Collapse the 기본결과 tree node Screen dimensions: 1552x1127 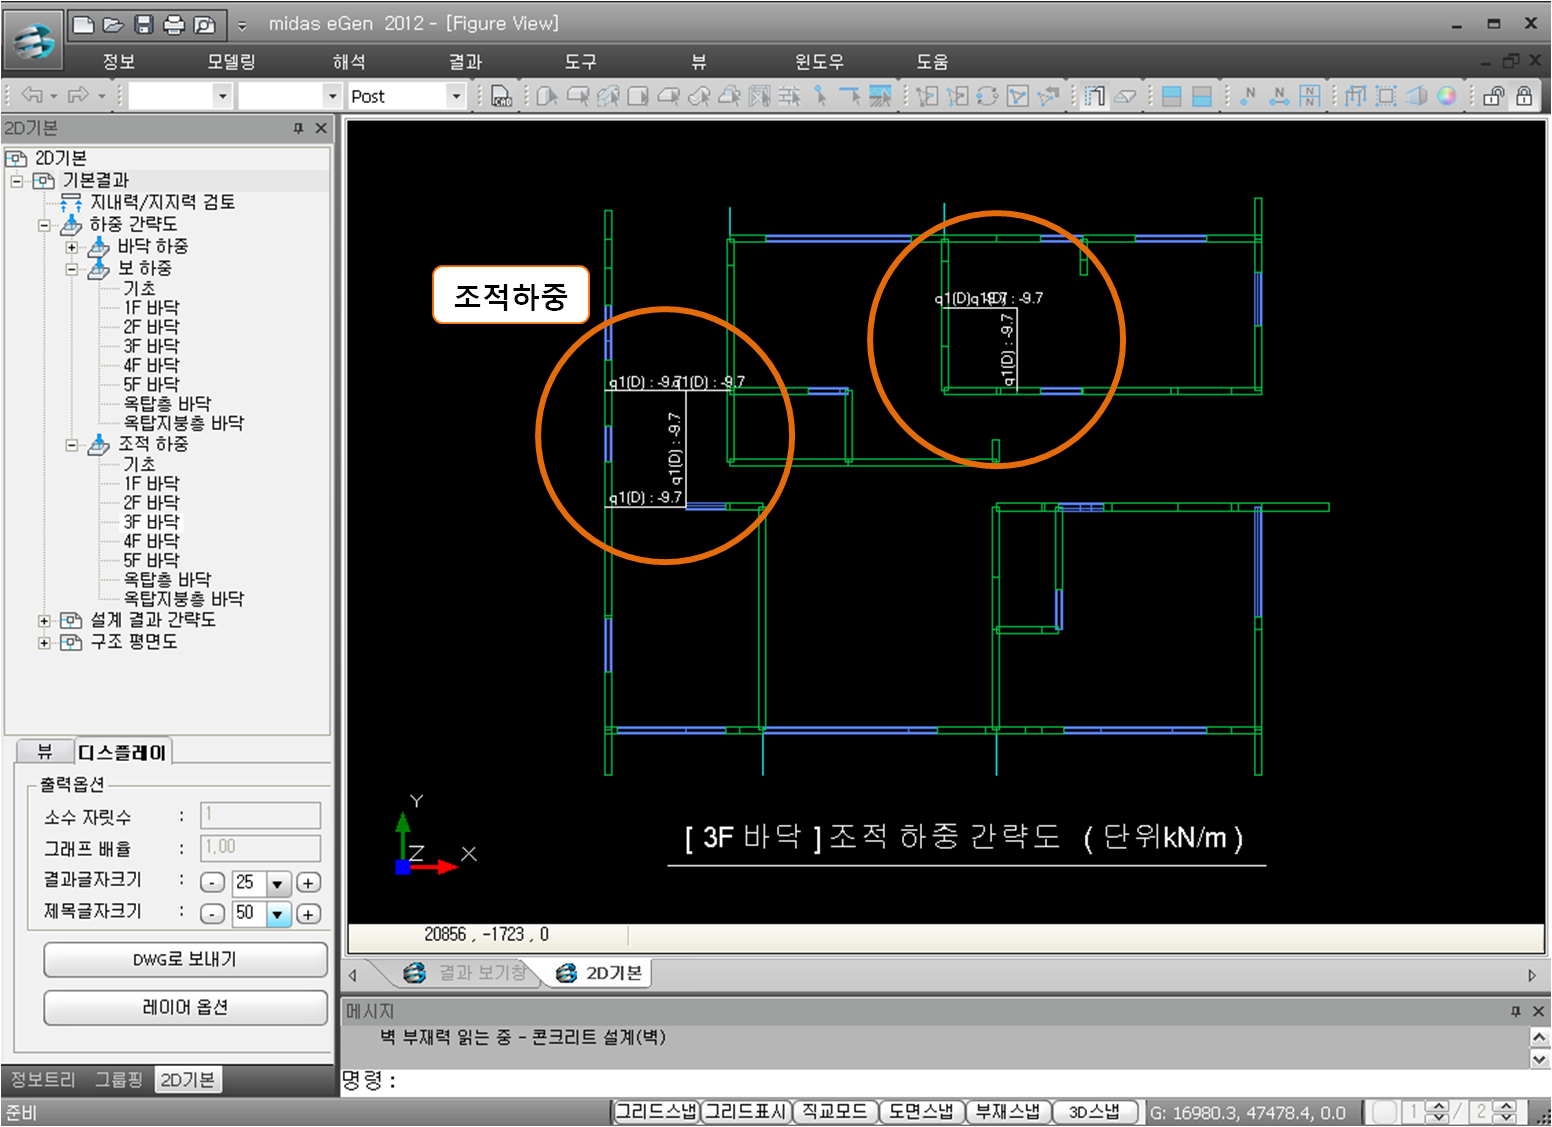point(17,181)
